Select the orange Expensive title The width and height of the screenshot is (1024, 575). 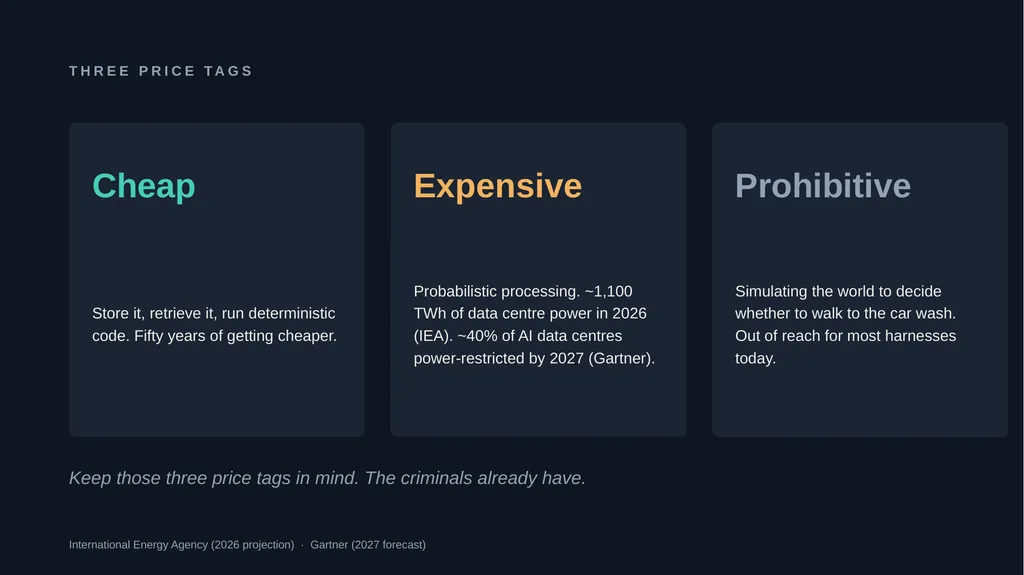click(498, 186)
